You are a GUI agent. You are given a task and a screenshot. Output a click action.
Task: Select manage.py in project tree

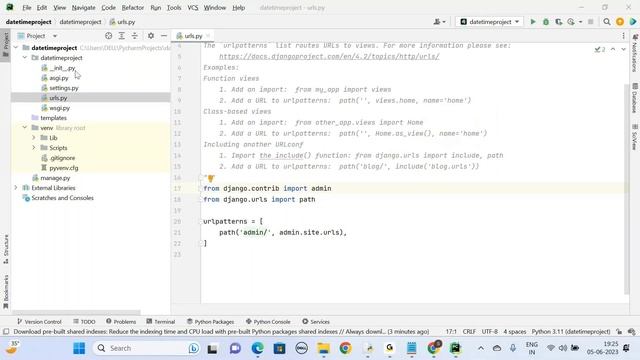pyautogui.click(x=55, y=178)
